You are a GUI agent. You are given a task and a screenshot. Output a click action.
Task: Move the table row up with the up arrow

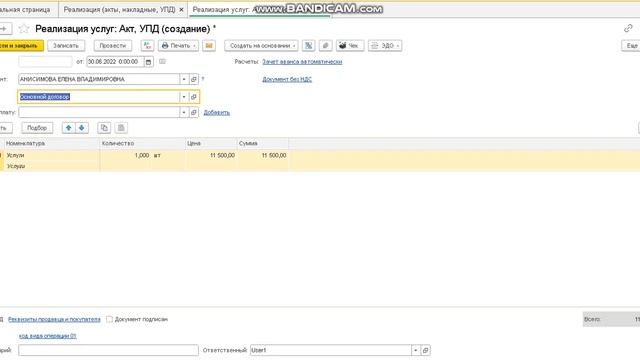pos(69,128)
